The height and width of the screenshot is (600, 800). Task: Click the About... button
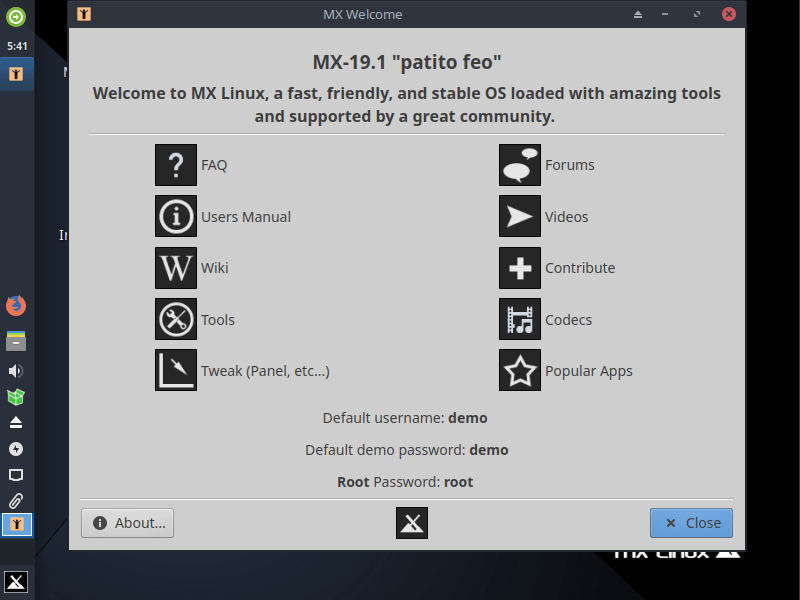128,523
